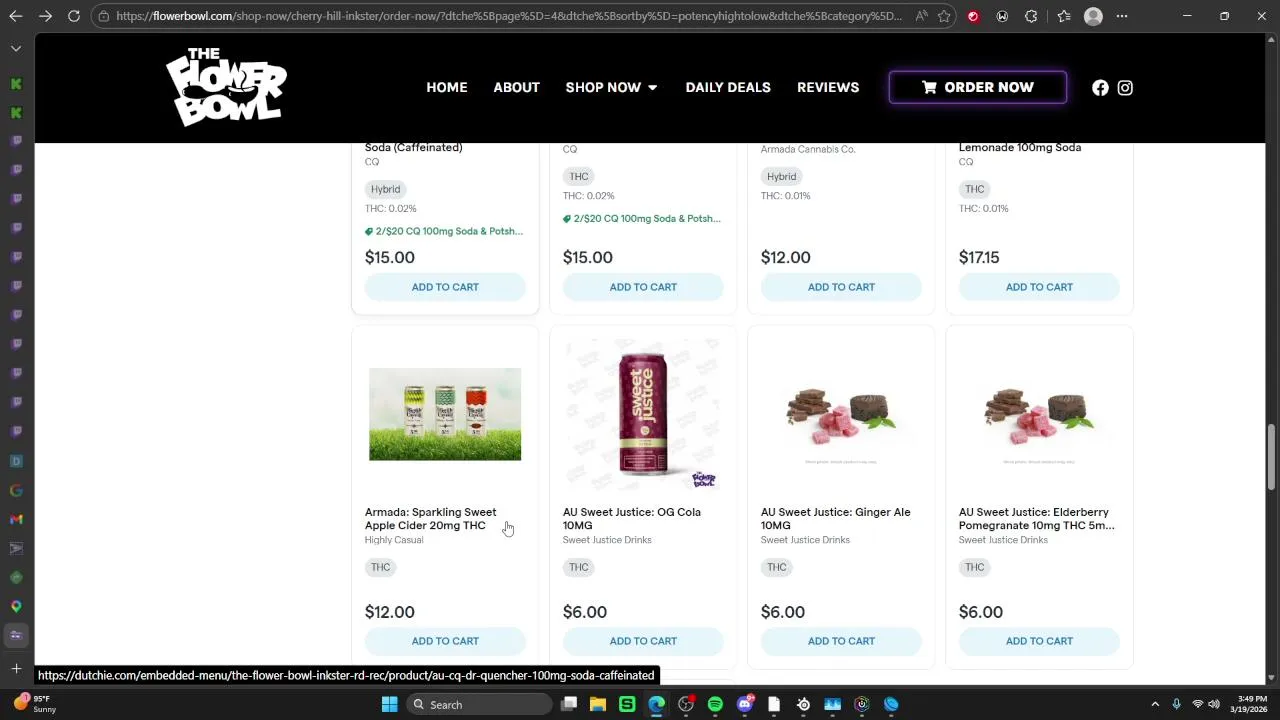
Task: Open AU Sweet Justice OG Cola 10MG title
Action: [632, 518]
